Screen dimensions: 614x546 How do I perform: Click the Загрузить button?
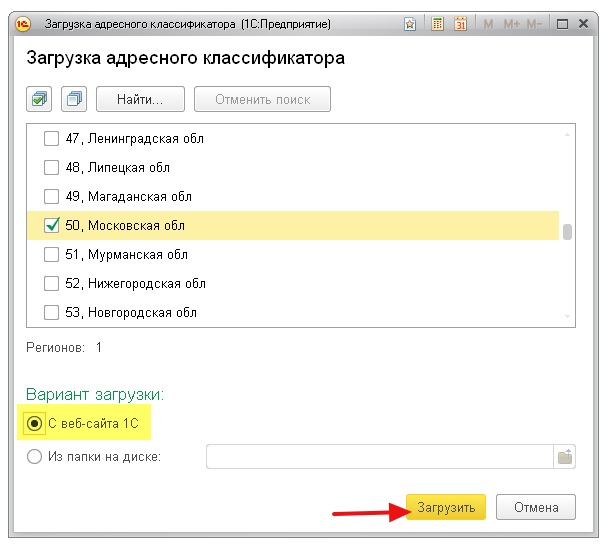(446, 507)
